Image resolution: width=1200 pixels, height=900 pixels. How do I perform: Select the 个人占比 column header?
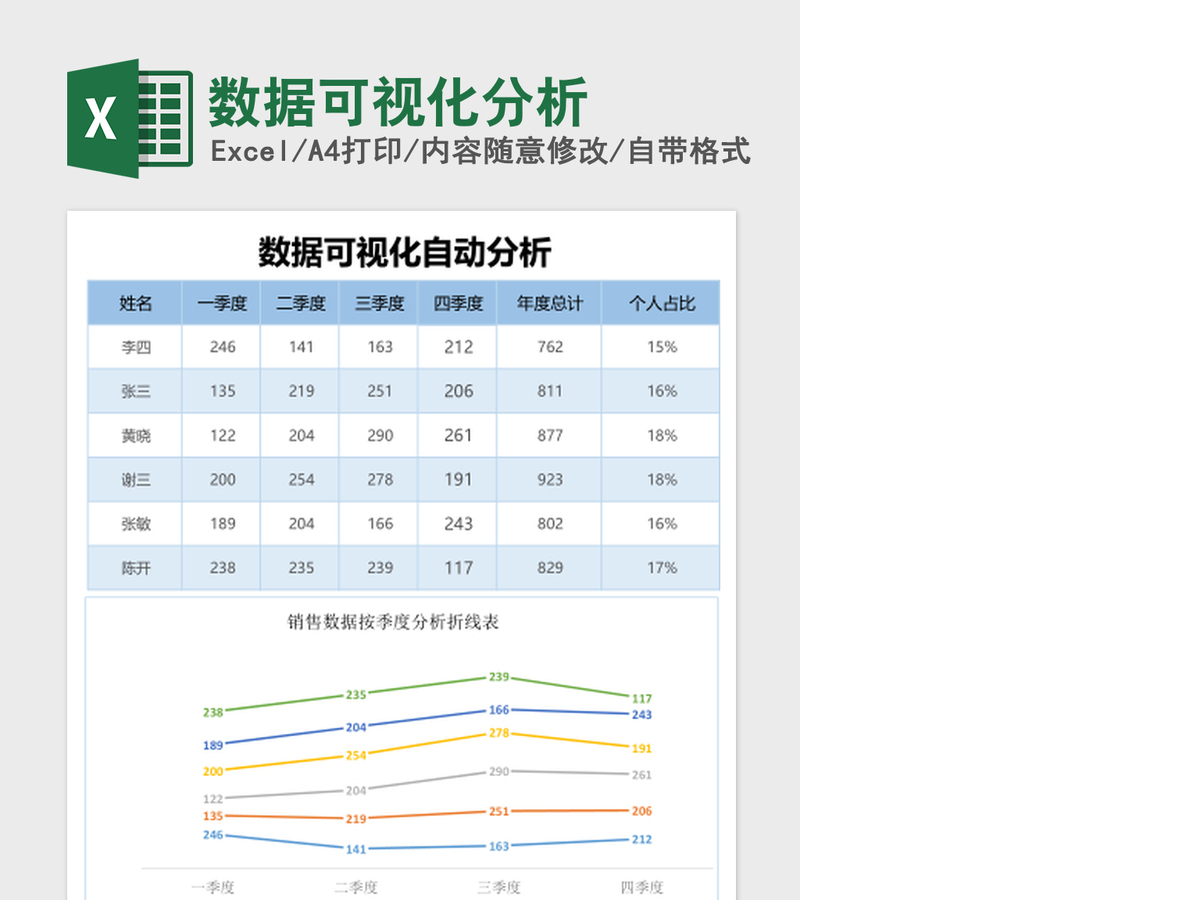[x=661, y=303]
